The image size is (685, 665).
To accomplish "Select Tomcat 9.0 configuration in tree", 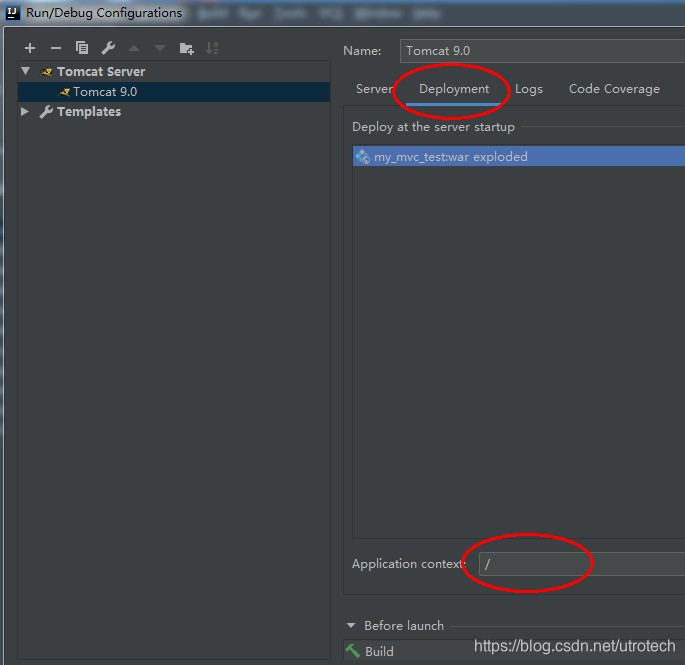I will click(x=174, y=92).
